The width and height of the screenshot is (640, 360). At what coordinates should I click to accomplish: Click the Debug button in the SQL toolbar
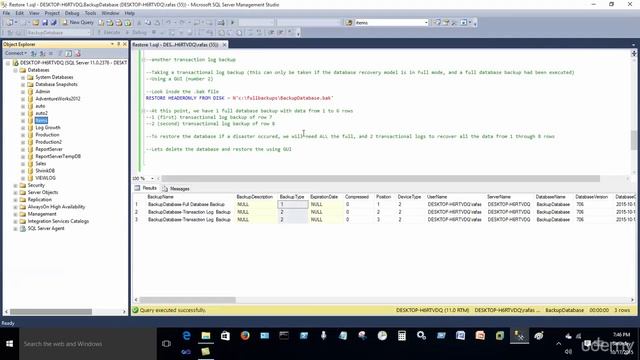pyautogui.click(x=136, y=32)
